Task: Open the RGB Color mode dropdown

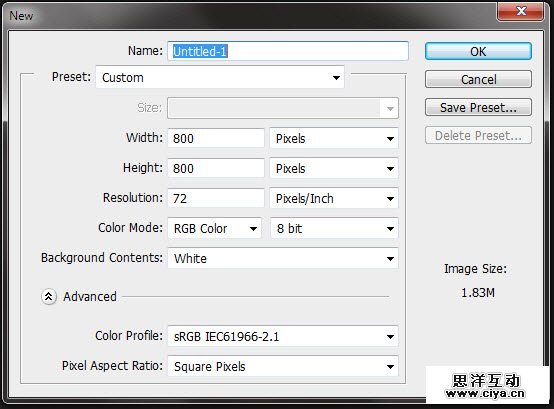Action: click(214, 229)
